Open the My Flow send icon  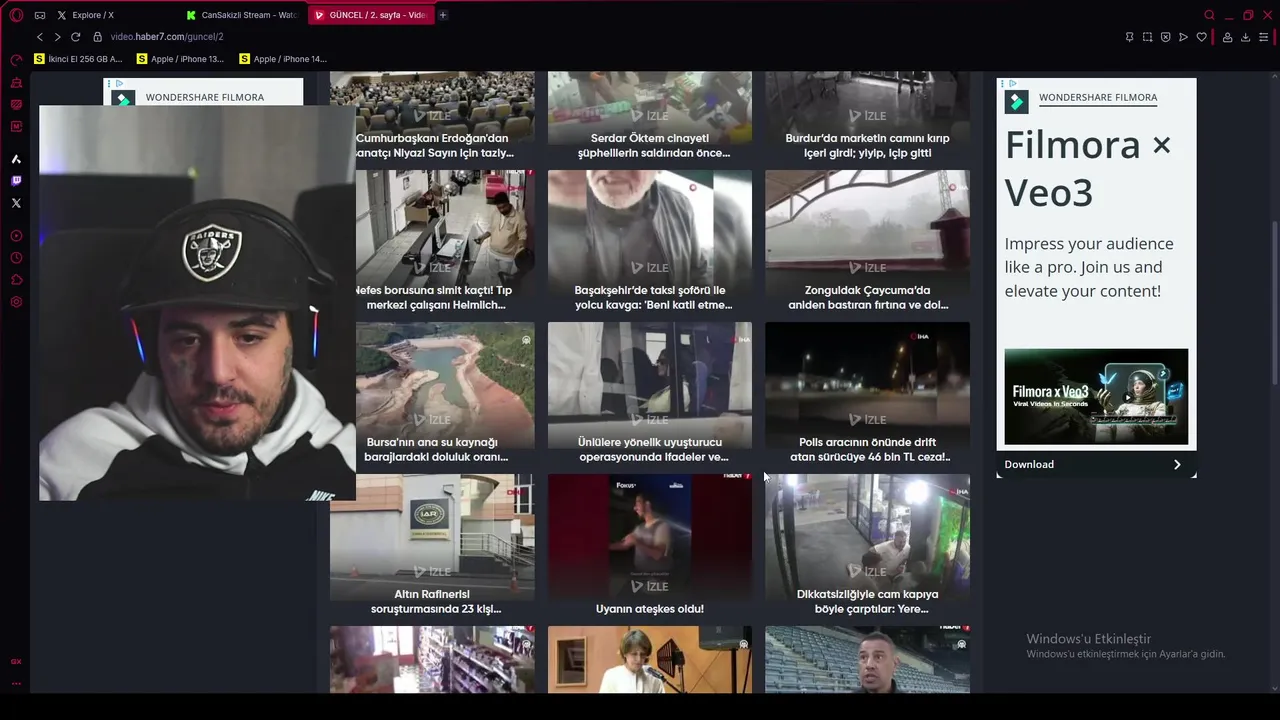tap(1183, 37)
